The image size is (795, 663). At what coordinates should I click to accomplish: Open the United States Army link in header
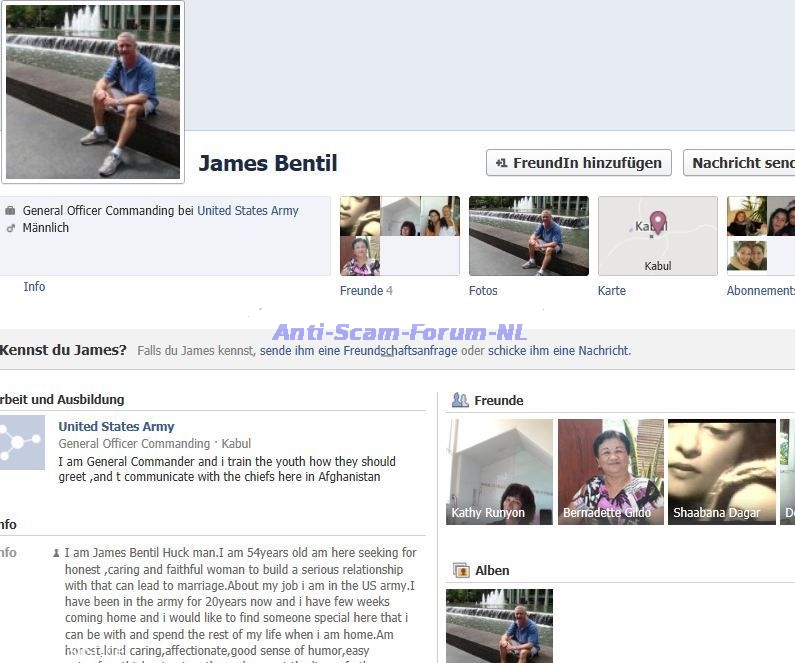[247, 211]
